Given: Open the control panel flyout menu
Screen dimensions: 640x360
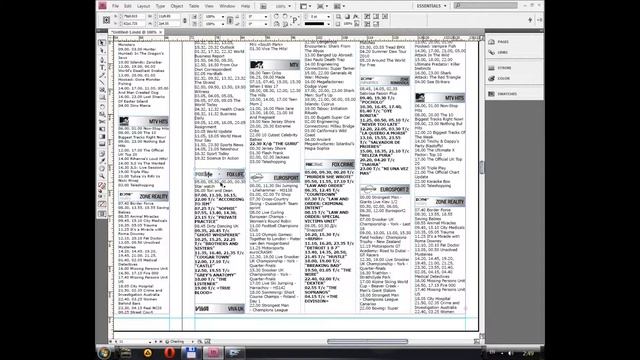Looking at the screenshot, I should 540,20.
